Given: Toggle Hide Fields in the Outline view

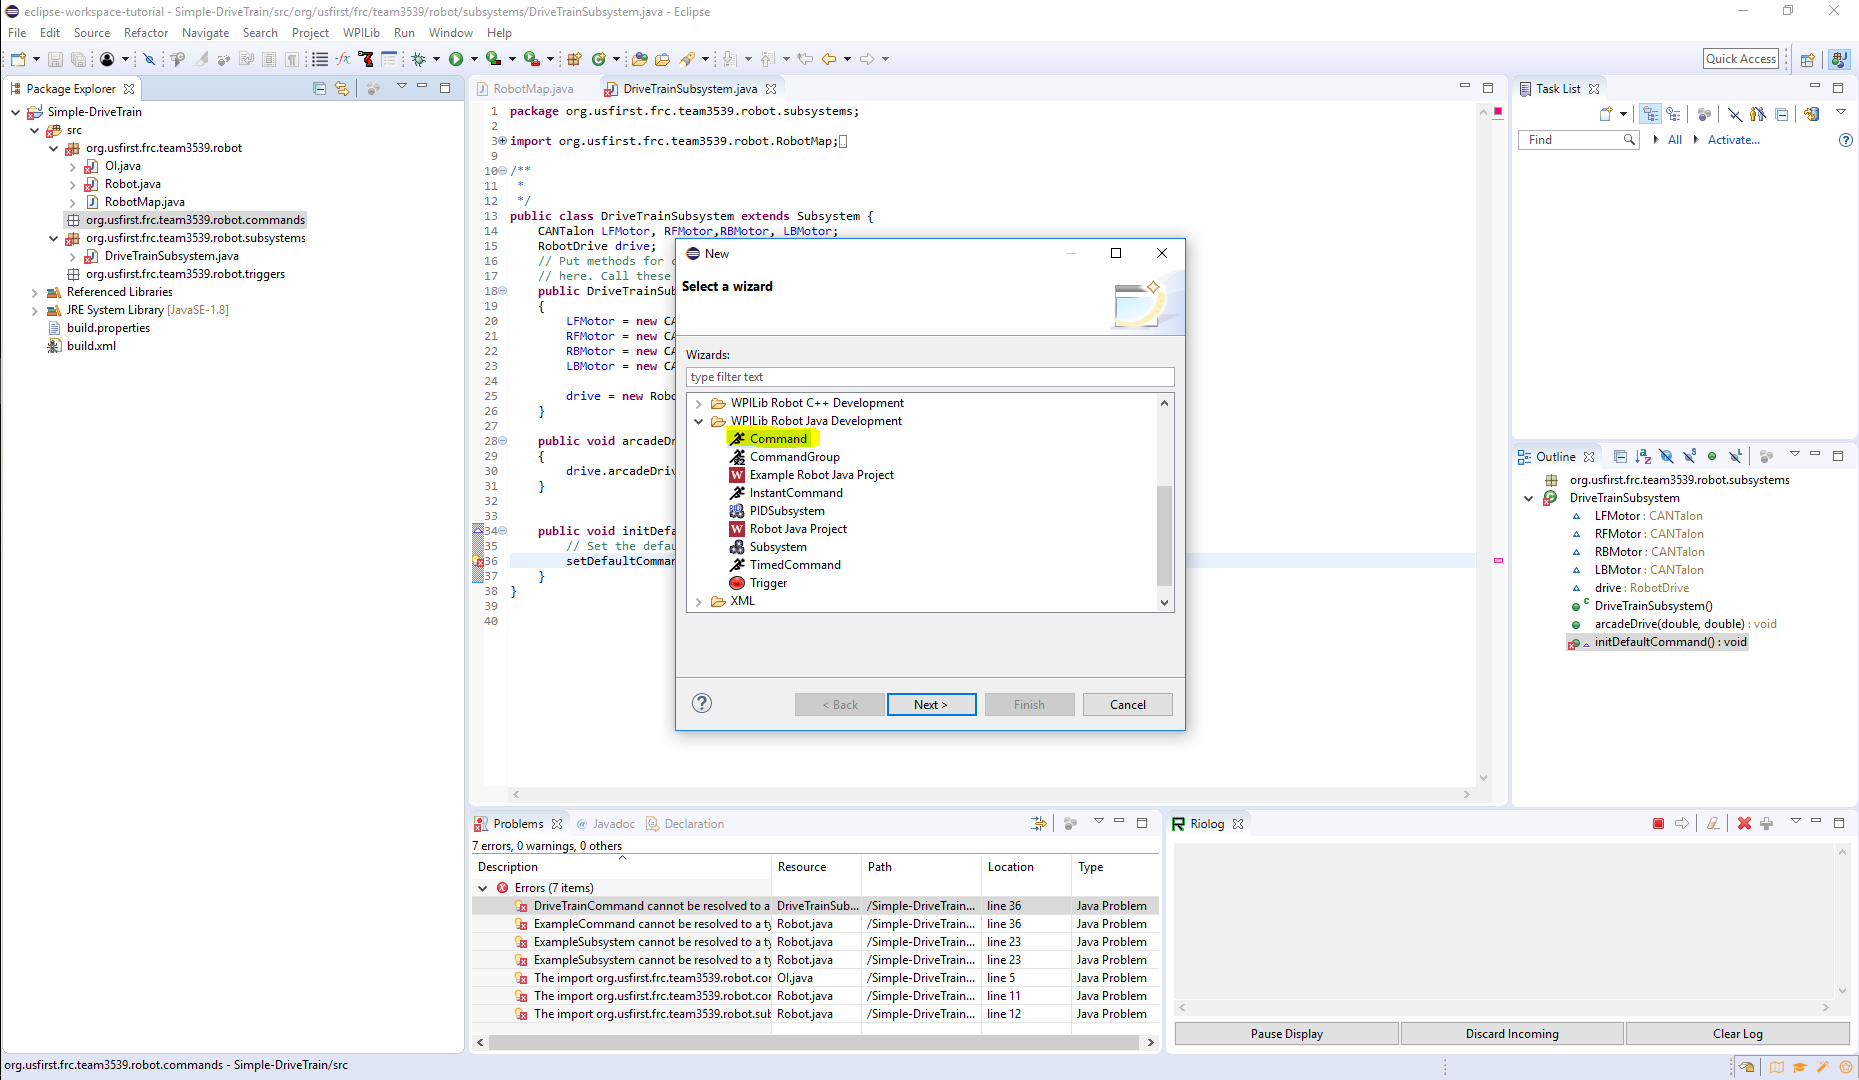Looking at the screenshot, I should click(x=1666, y=456).
